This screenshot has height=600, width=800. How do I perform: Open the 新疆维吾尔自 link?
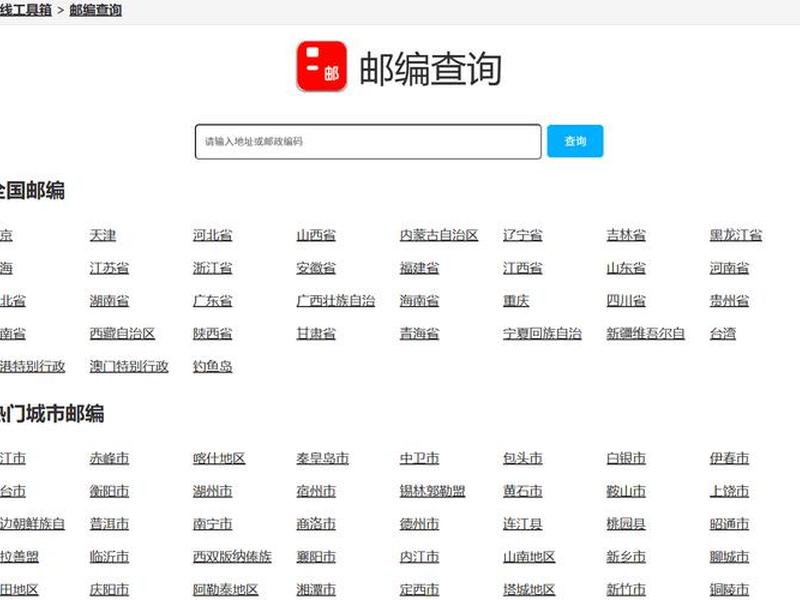645,334
